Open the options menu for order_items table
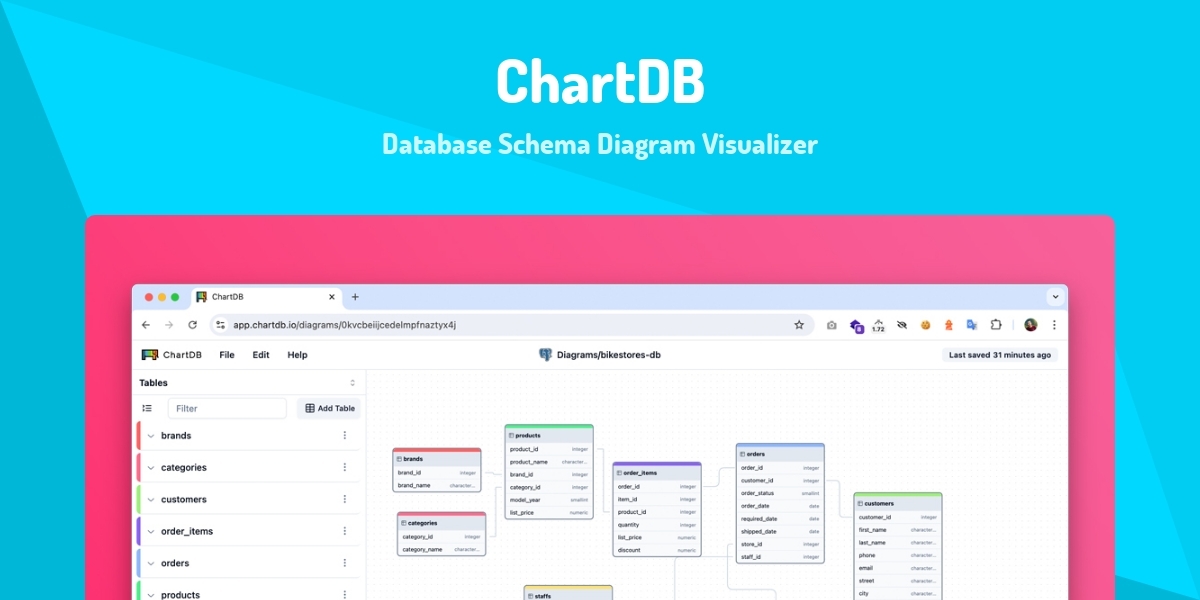The height and width of the screenshot is (600, 1200). pos(345,531)
